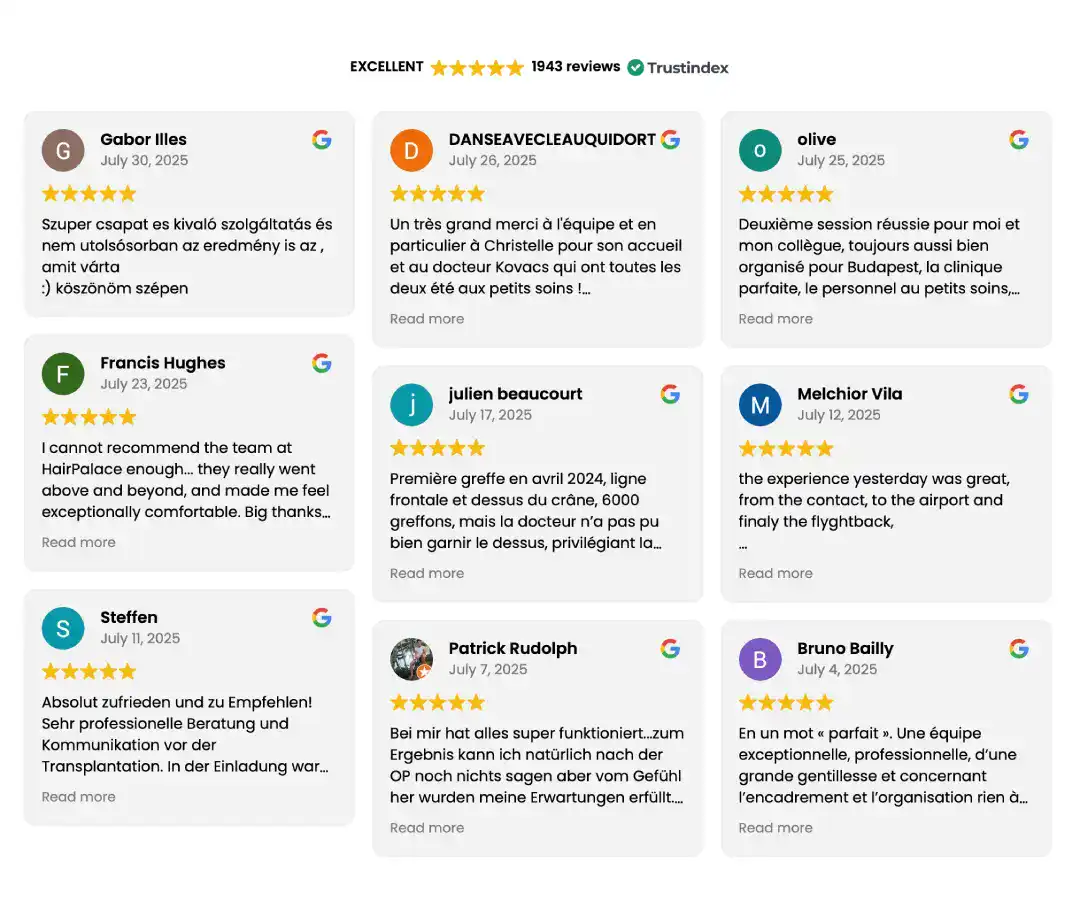The image size is (1080, 900).
Task: Click the Trustindex verified checkmark icon
Action: [636, 67]
